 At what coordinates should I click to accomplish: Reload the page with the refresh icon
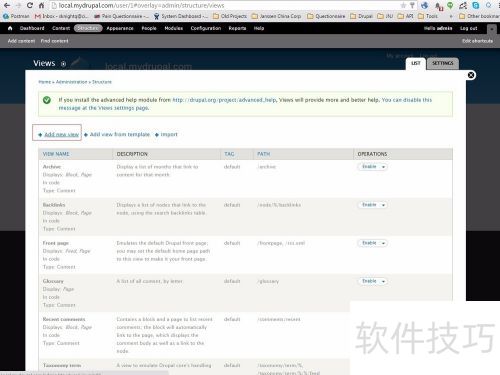pos(30,5)
